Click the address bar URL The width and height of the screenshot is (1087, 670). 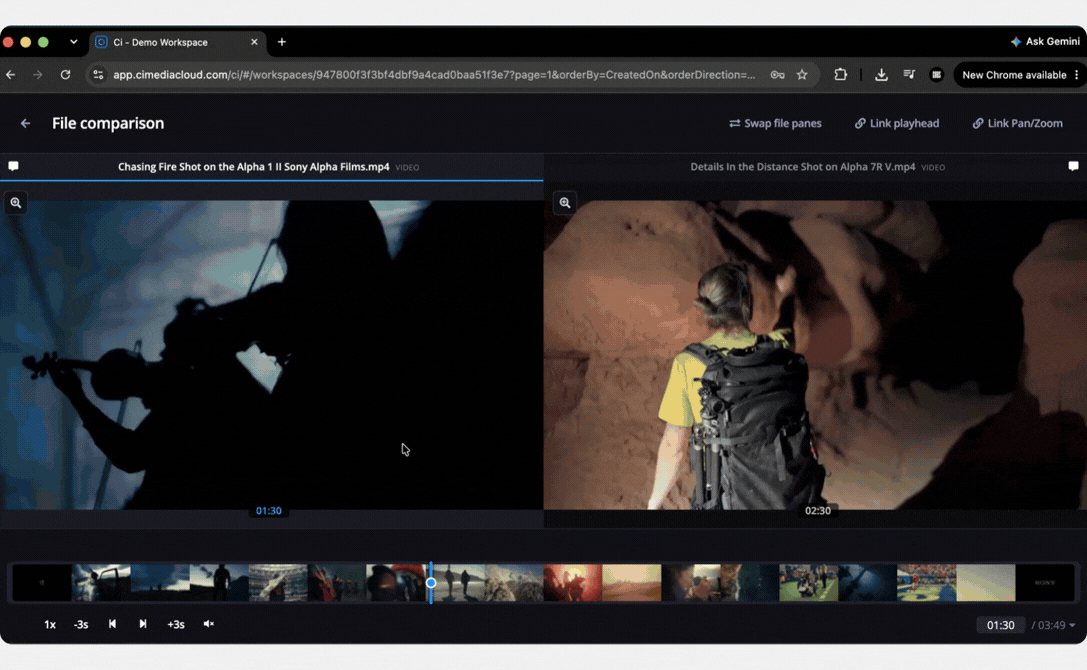pos(434,75)
